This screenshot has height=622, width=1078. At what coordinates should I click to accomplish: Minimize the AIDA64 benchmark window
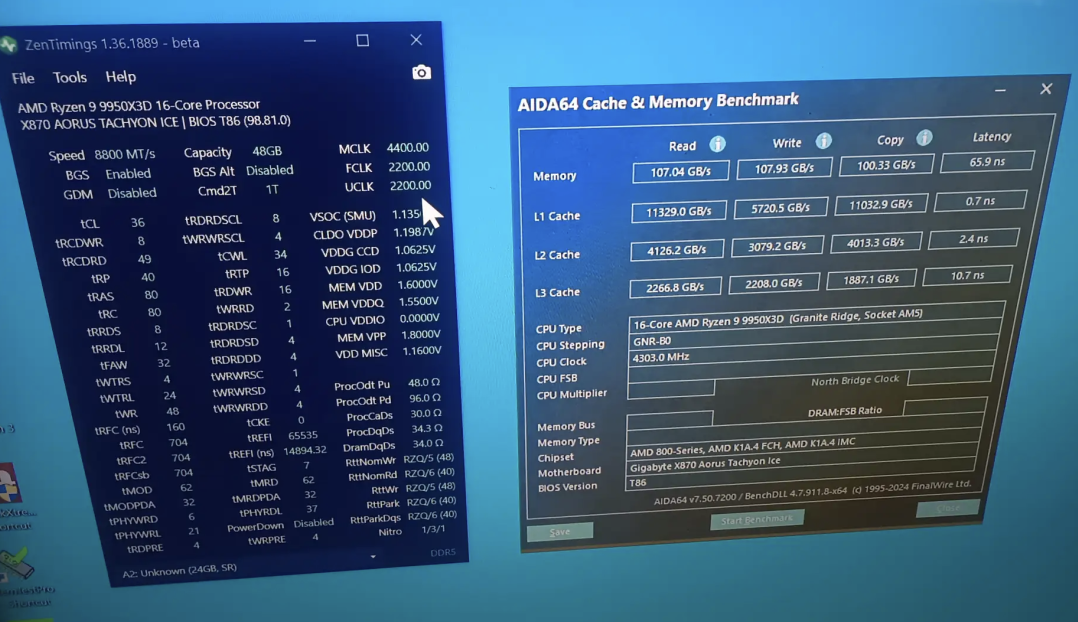pos(1000,91)
